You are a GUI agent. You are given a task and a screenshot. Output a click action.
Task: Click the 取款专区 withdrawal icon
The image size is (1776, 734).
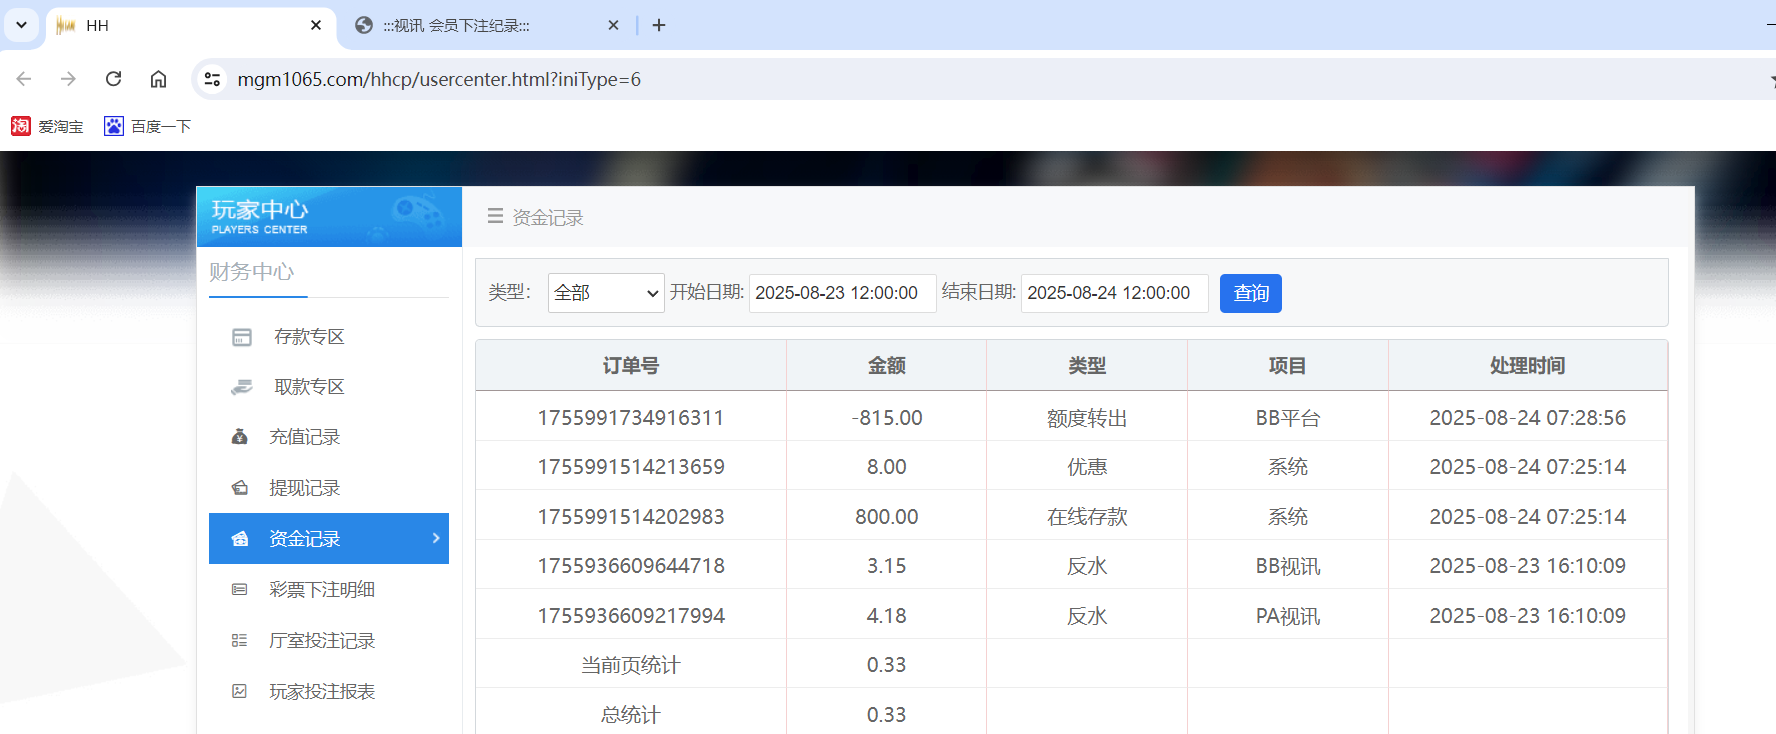pyautogui.click(x=242, y=387)
